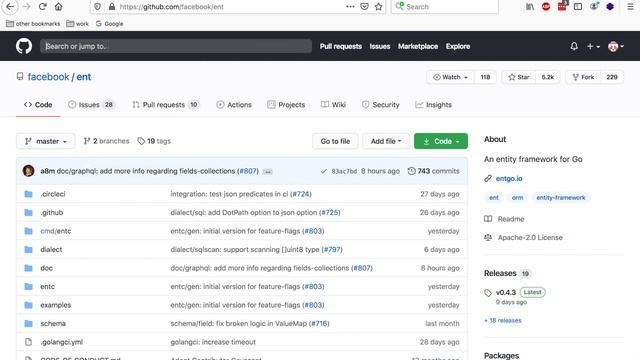Toggle the sidebar view icon in toolbar
The image size is (640, 360).
(x=578, y=7)
